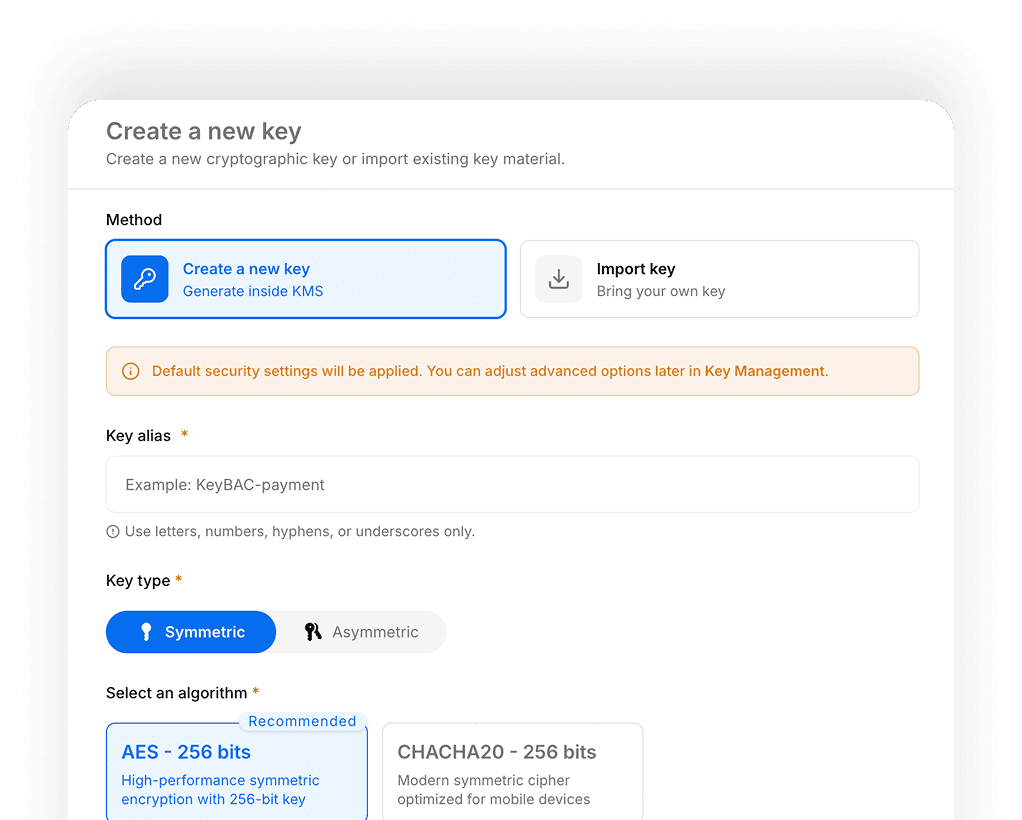
Task: Select the Create a new key method card
Action: pyautogui.click(x=306, y=279)
